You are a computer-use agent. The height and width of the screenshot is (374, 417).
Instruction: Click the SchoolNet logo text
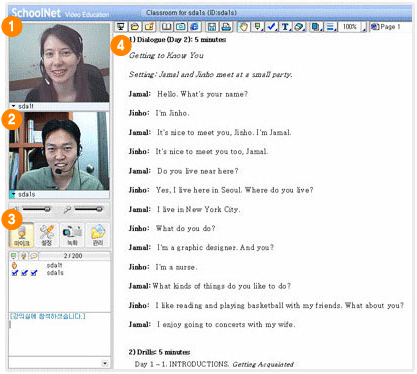[36, 13]
